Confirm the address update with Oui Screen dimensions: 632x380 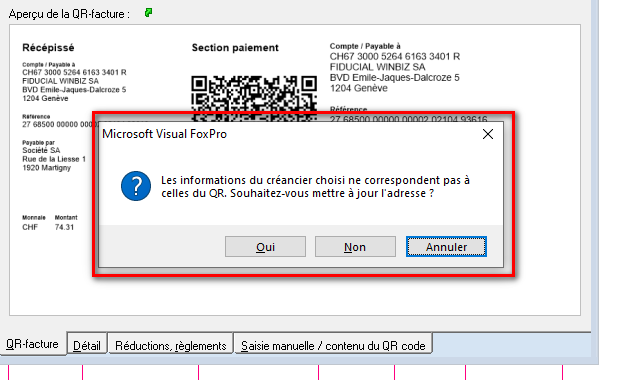[265, 247]
